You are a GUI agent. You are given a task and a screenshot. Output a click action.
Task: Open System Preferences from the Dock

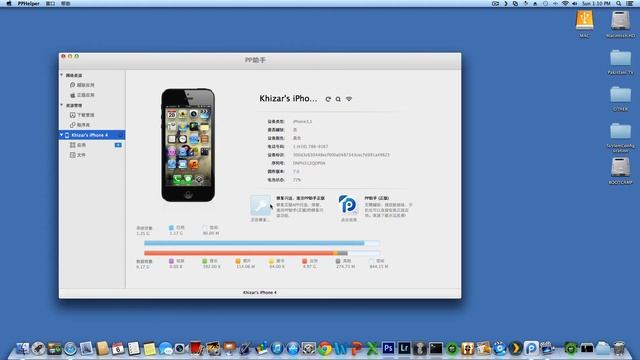coord(309,349)
